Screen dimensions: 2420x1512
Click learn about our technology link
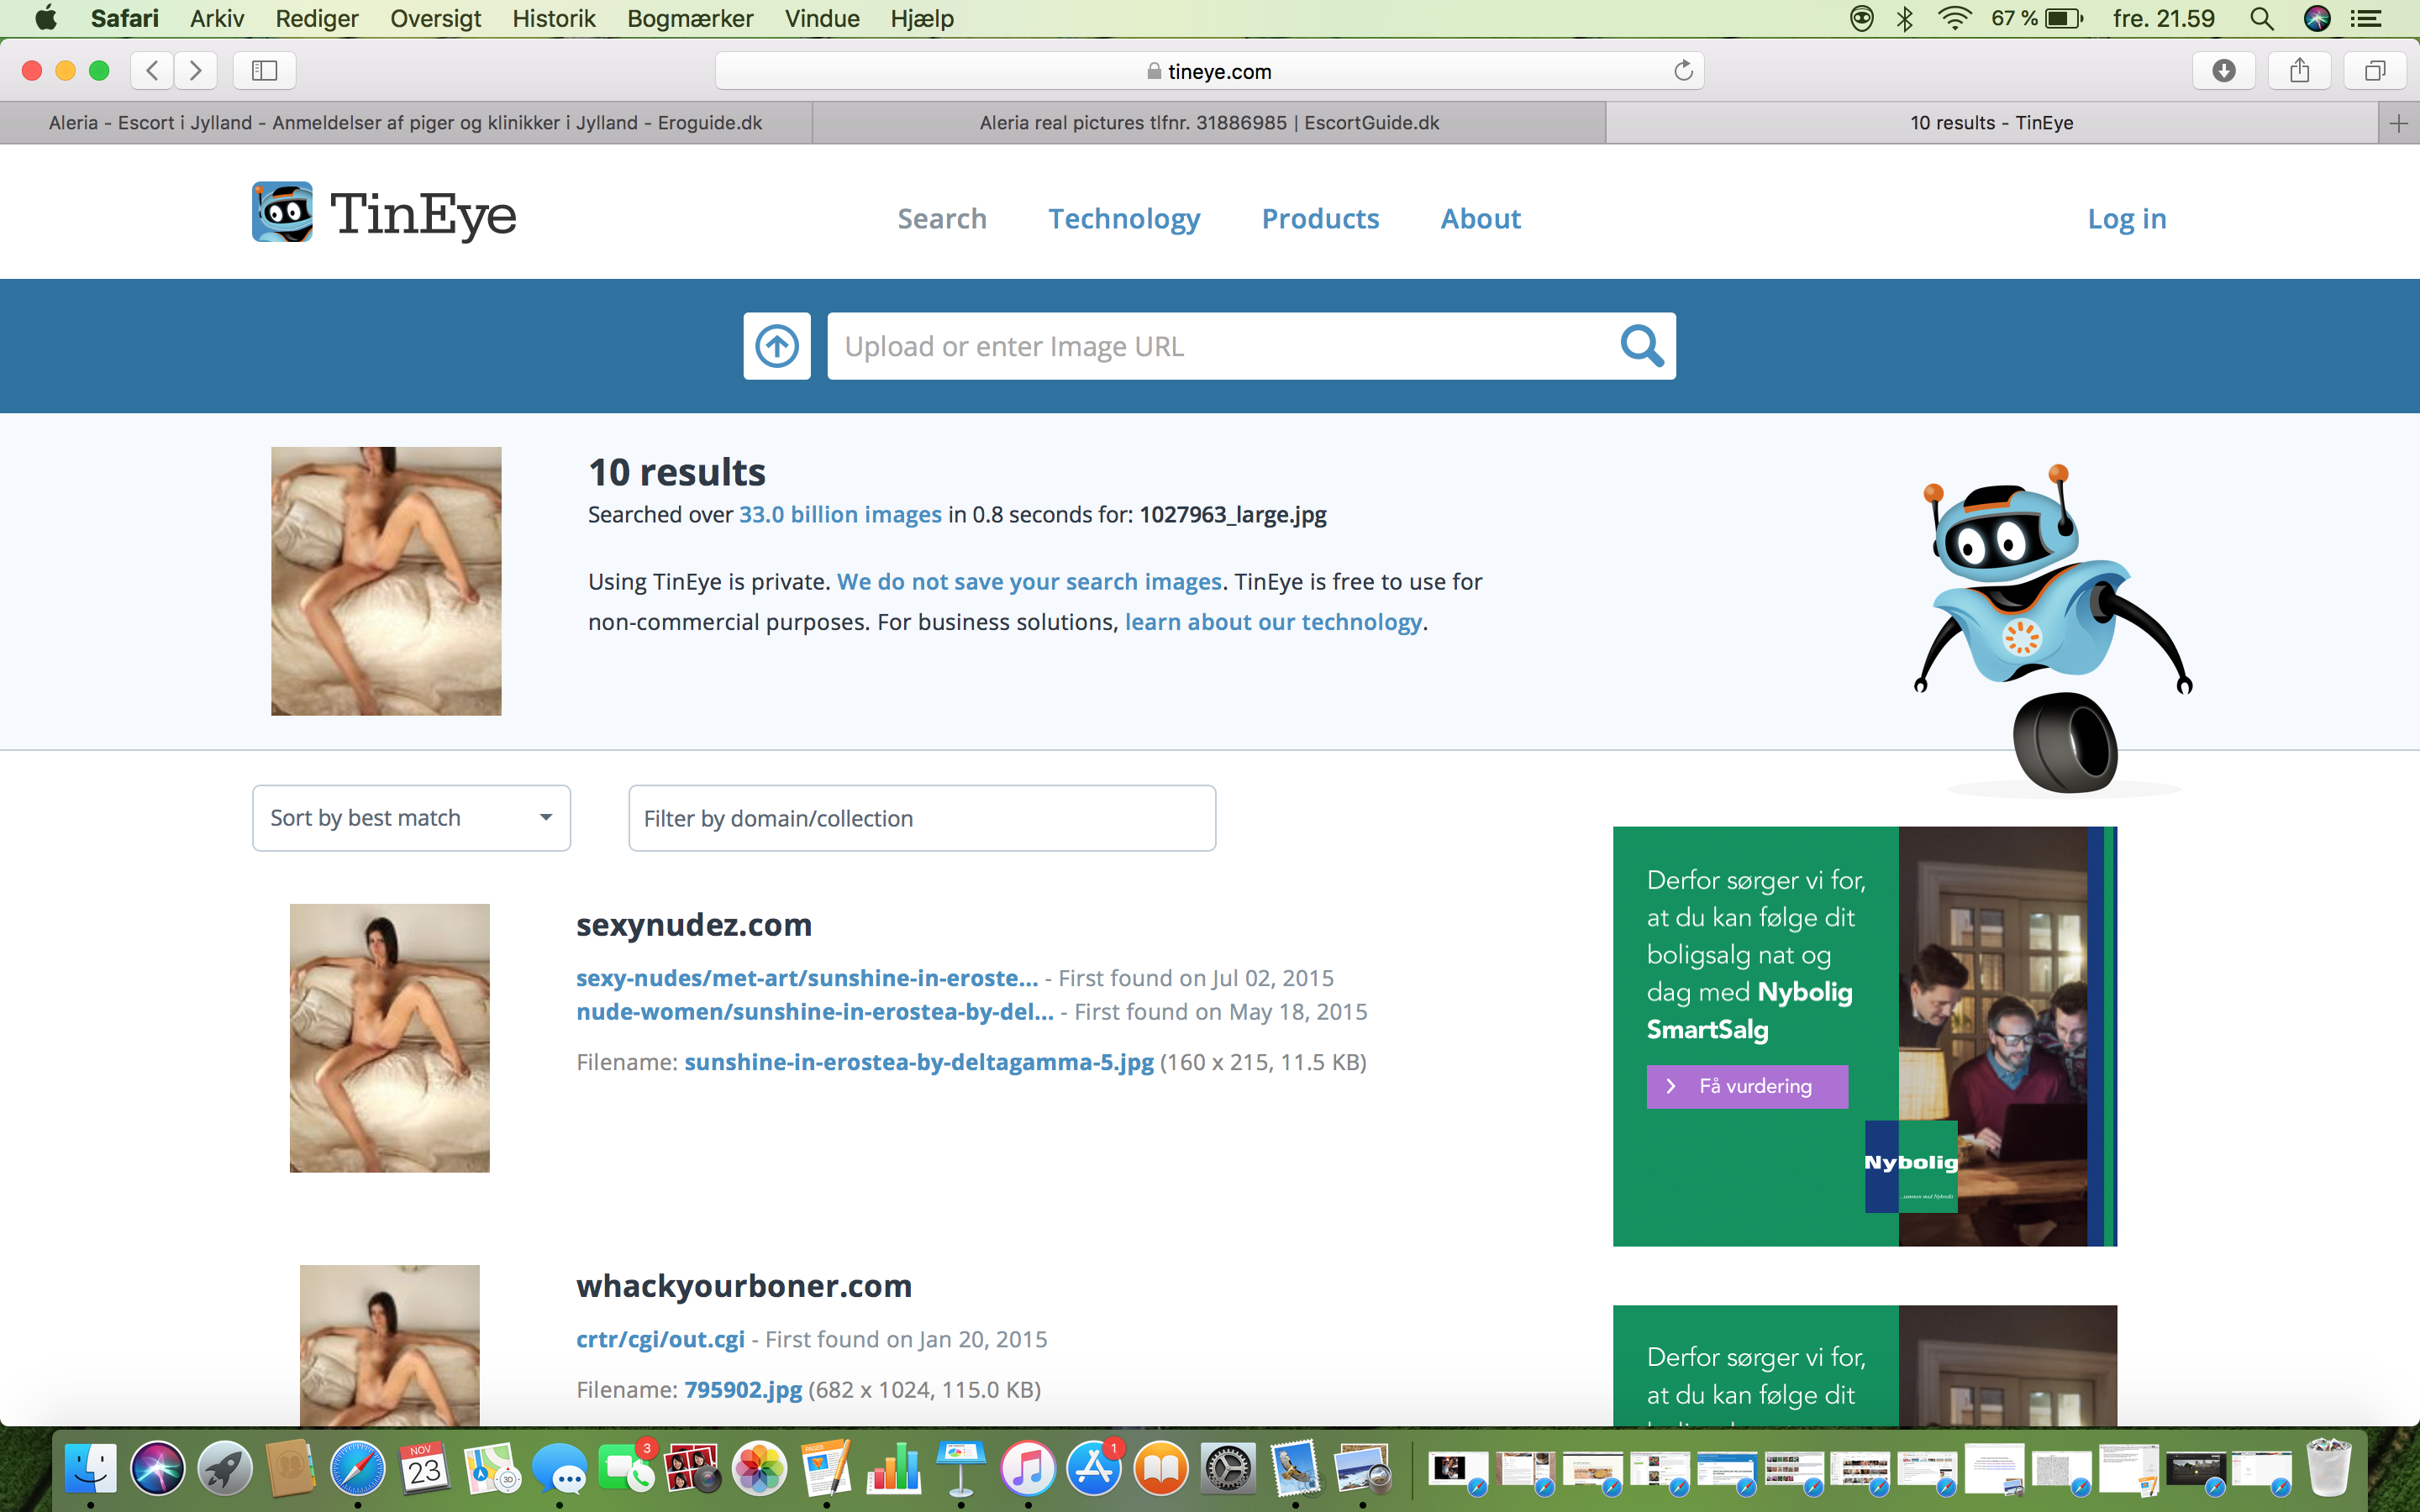pos(1273,622)
